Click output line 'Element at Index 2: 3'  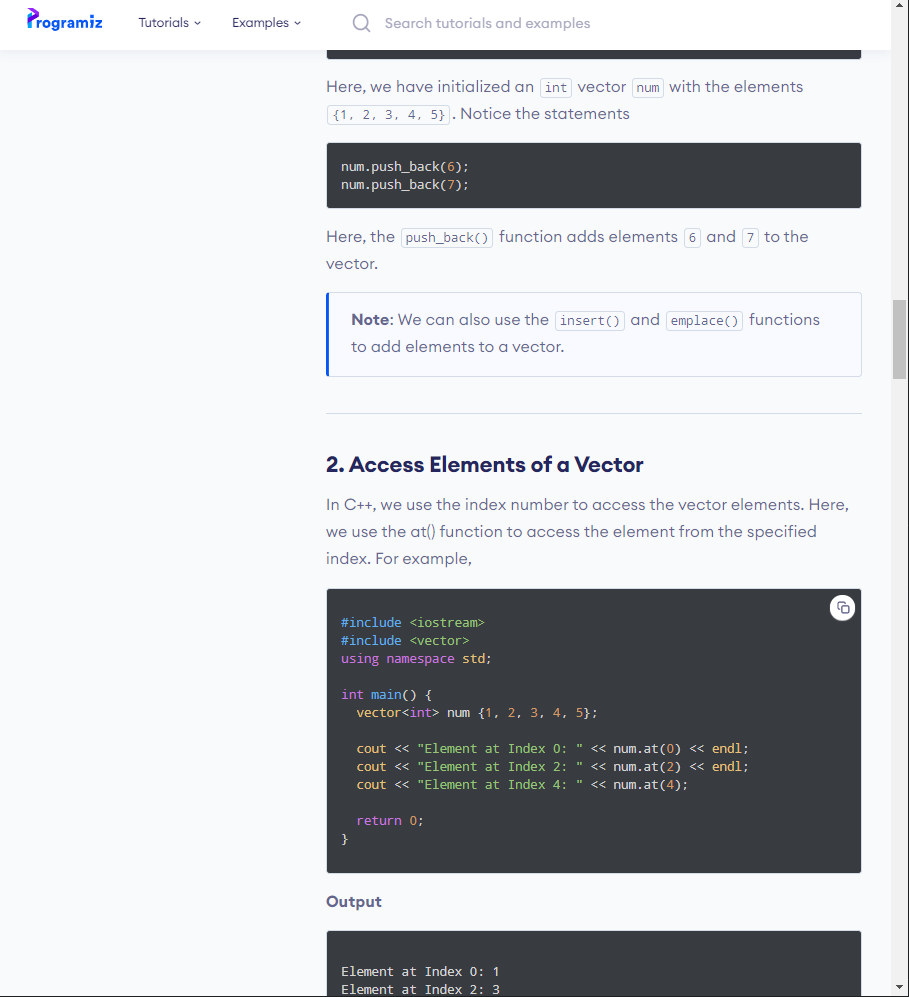420,989
